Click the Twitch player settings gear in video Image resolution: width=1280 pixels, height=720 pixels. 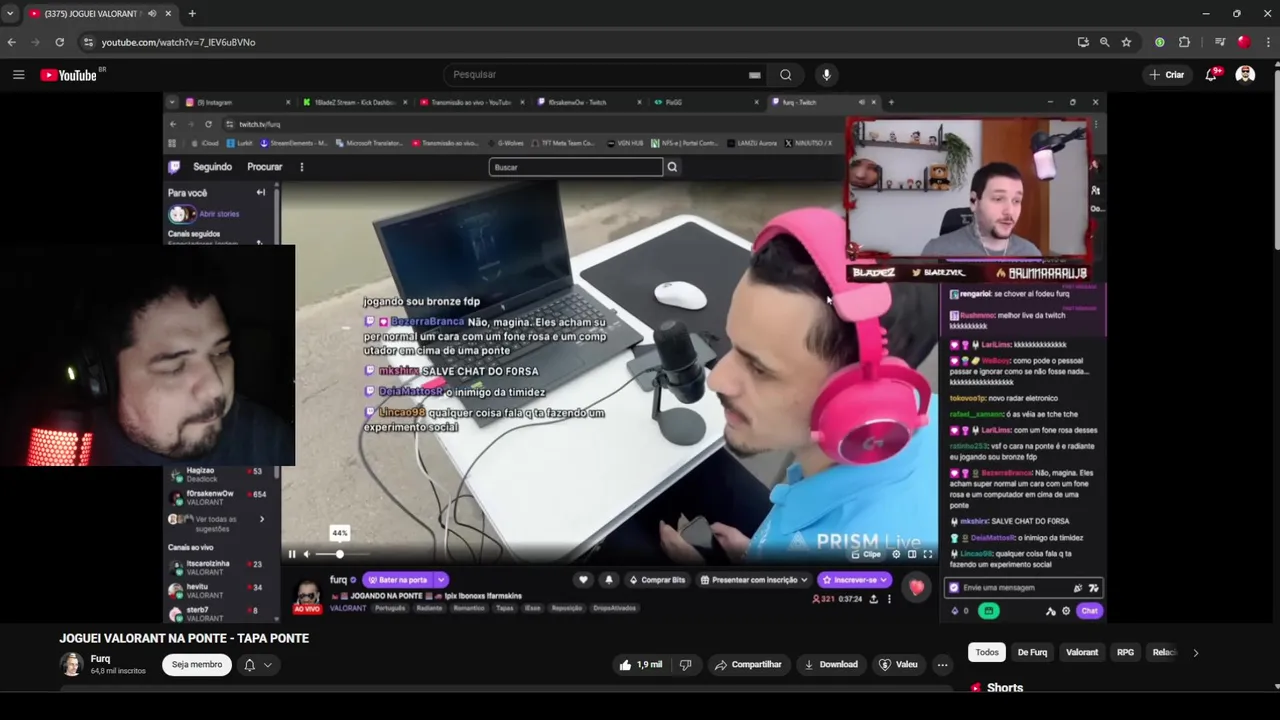[x=896, y=554]
